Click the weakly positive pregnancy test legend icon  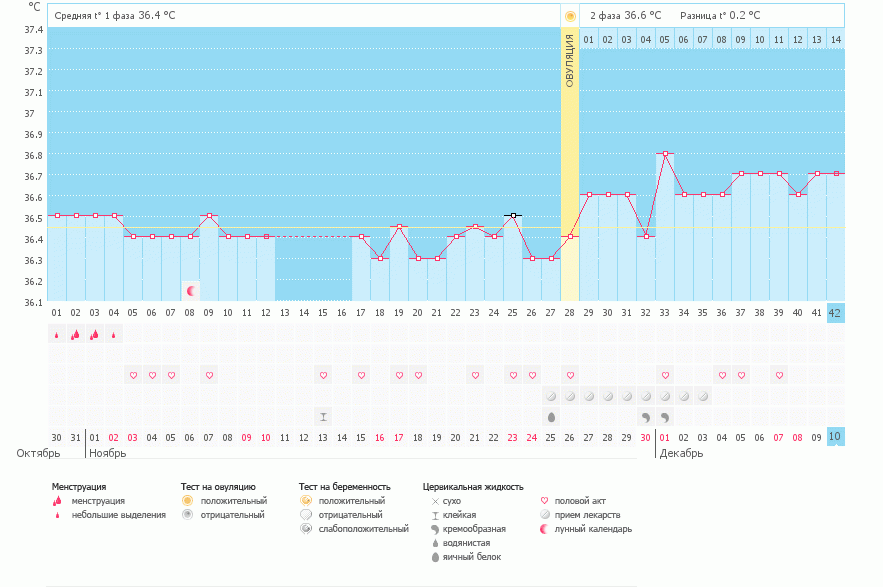click(x=306, y=528)
